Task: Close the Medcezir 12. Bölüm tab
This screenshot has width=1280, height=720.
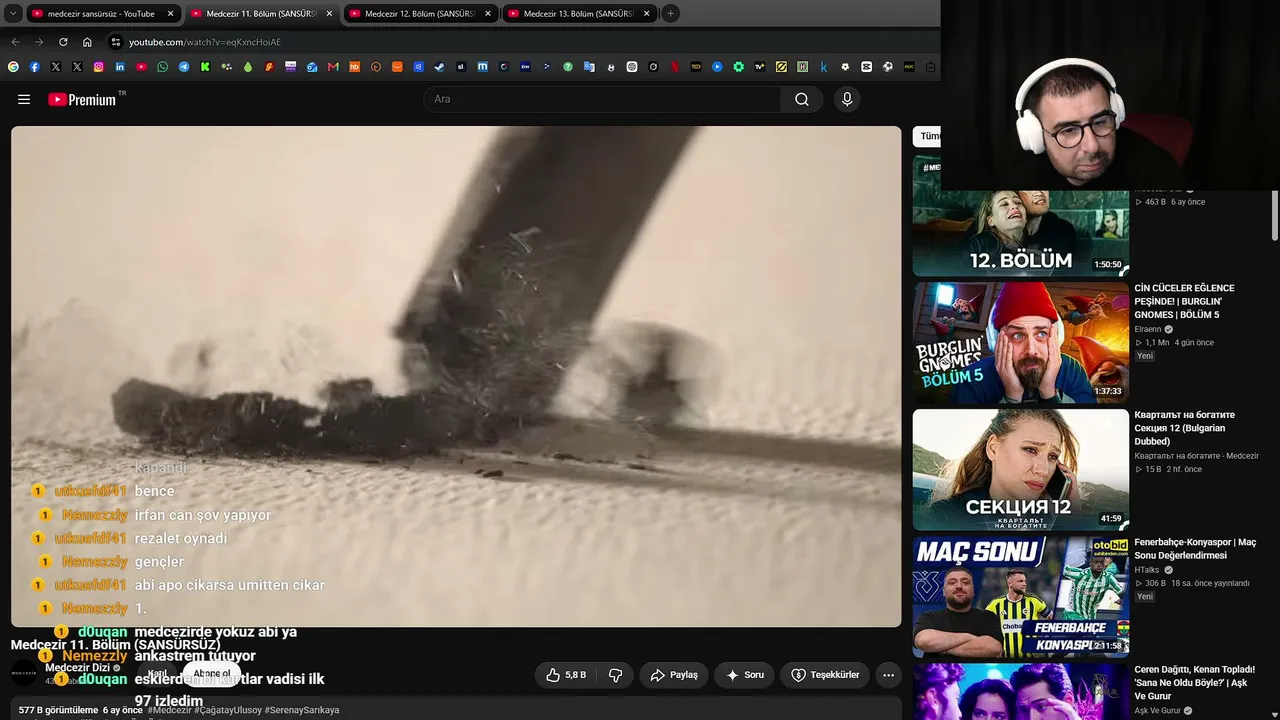Action: pyautogui.click(x=487, y=14)
